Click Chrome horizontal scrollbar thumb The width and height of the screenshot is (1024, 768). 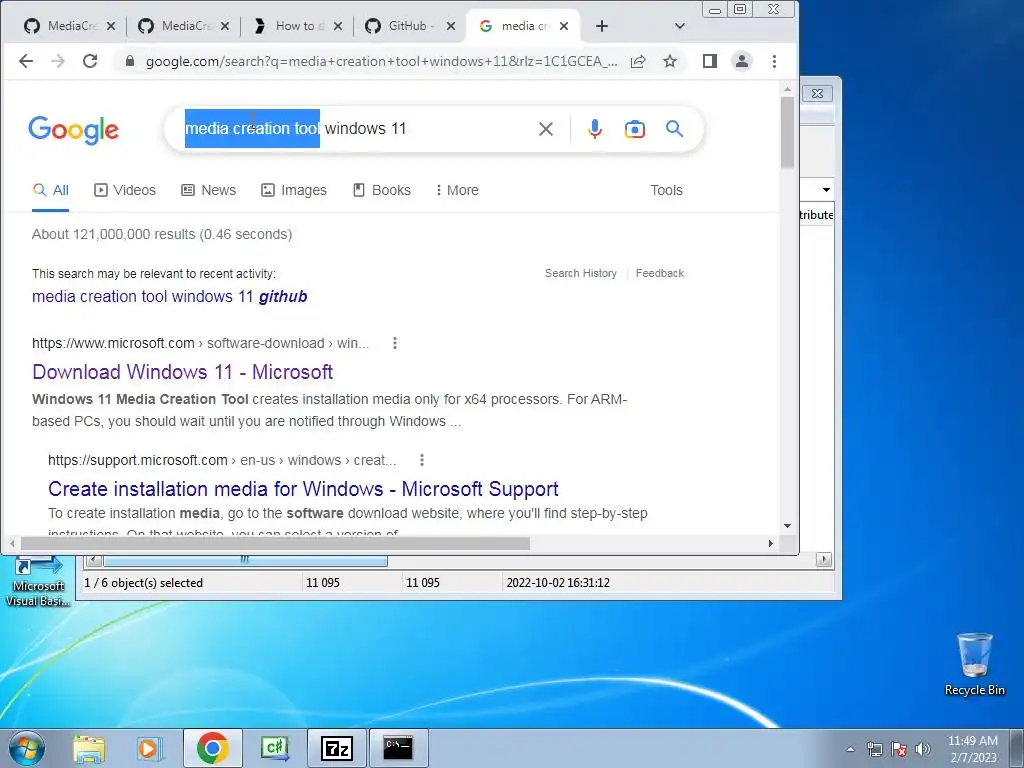pos(275,543)
